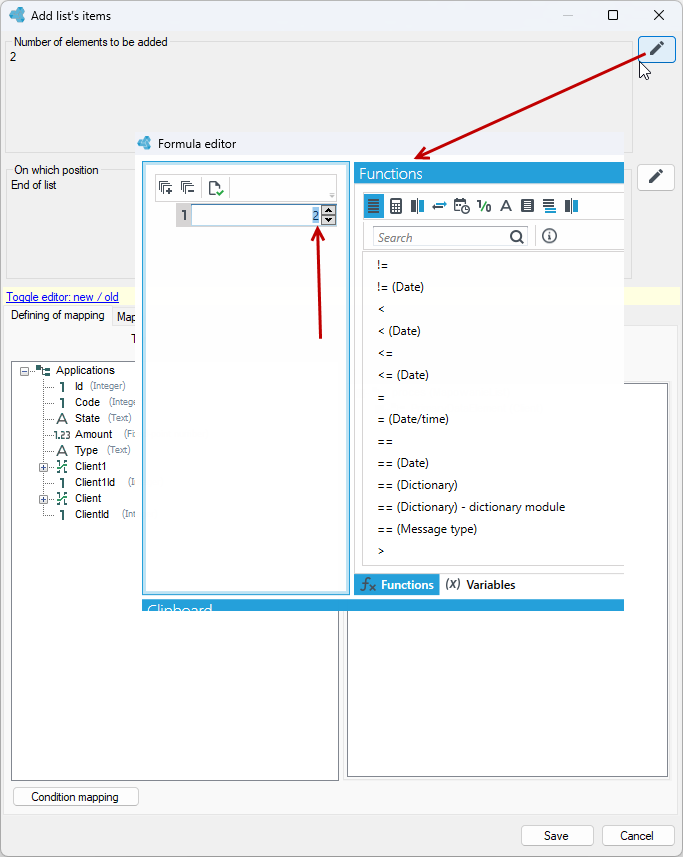Select the All functions list category icon
This screenshot has height=857, width=683.
(374, 206)
